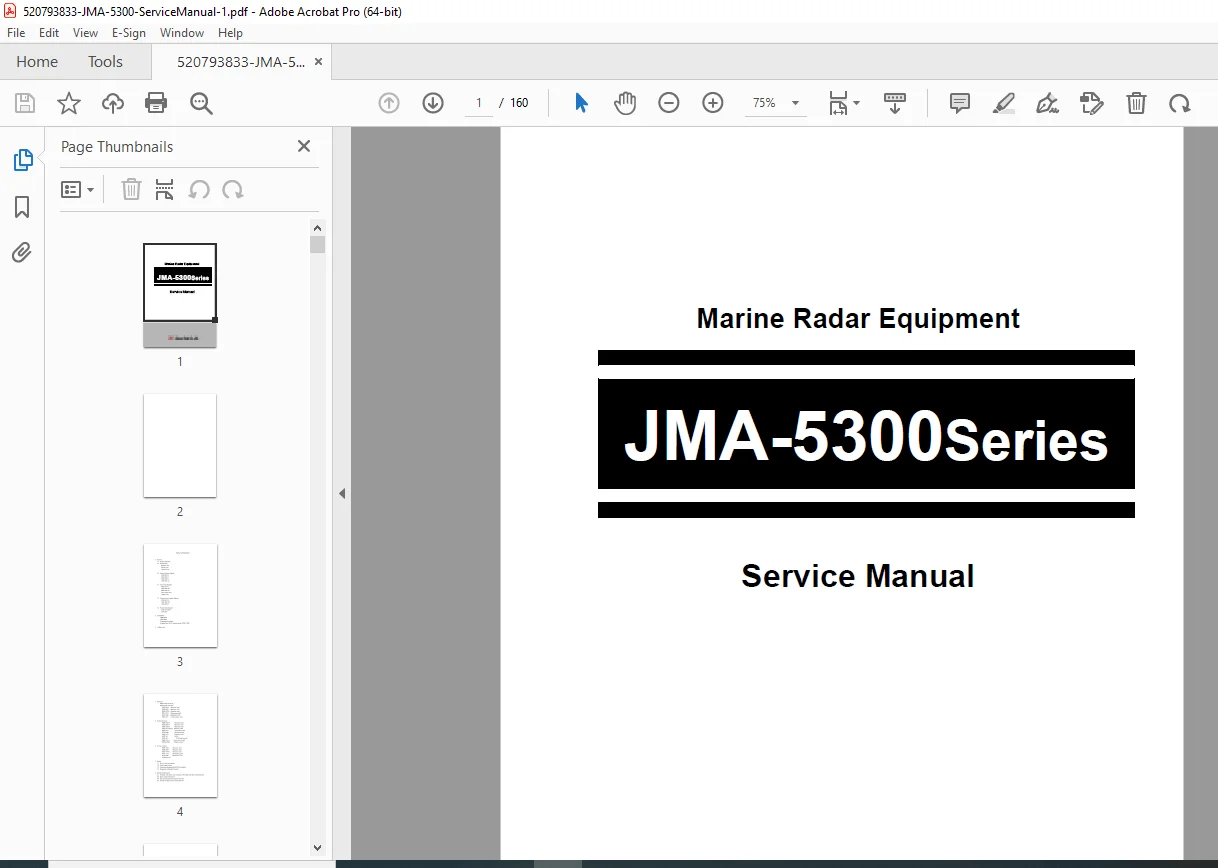This screenshot has width=1218, height=868.
Task: Select the highlight text tool
Action: 1004,103
